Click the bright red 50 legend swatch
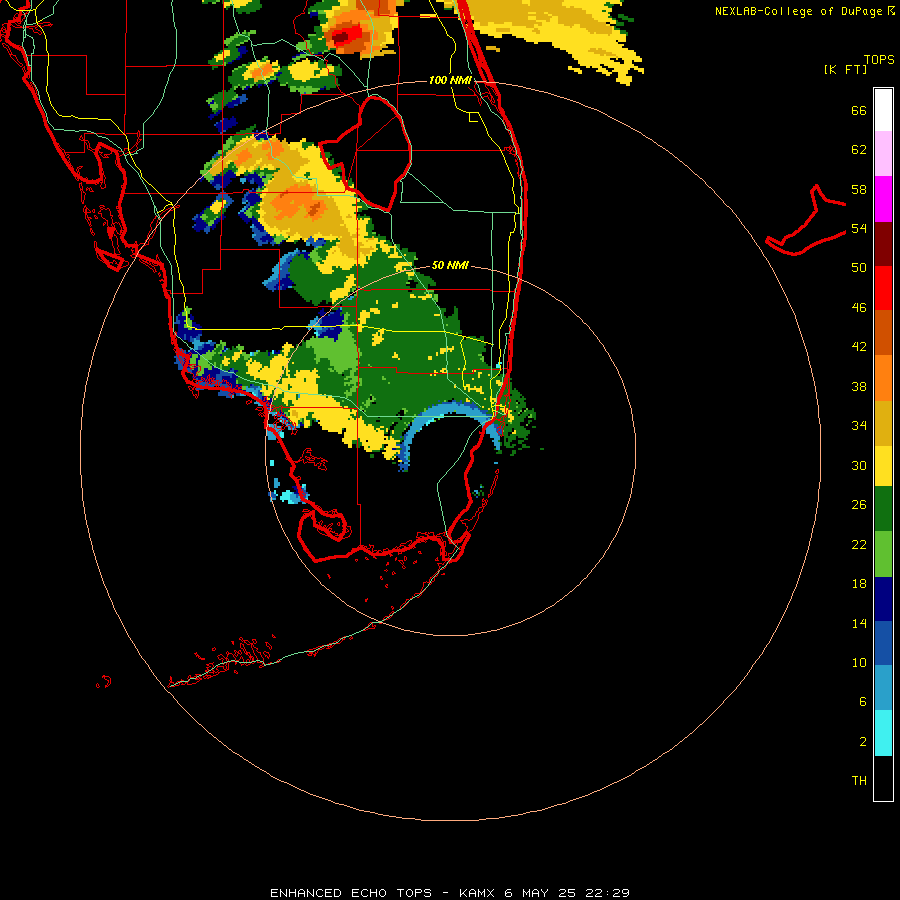 (x=883, y=288)
